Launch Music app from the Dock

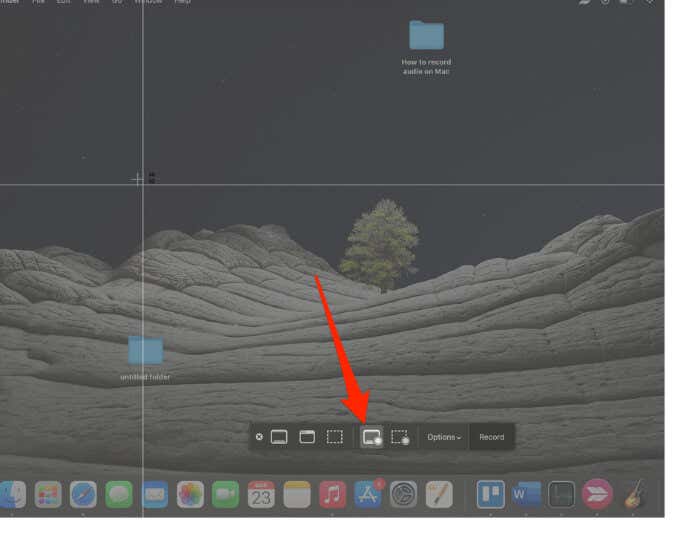332,494
